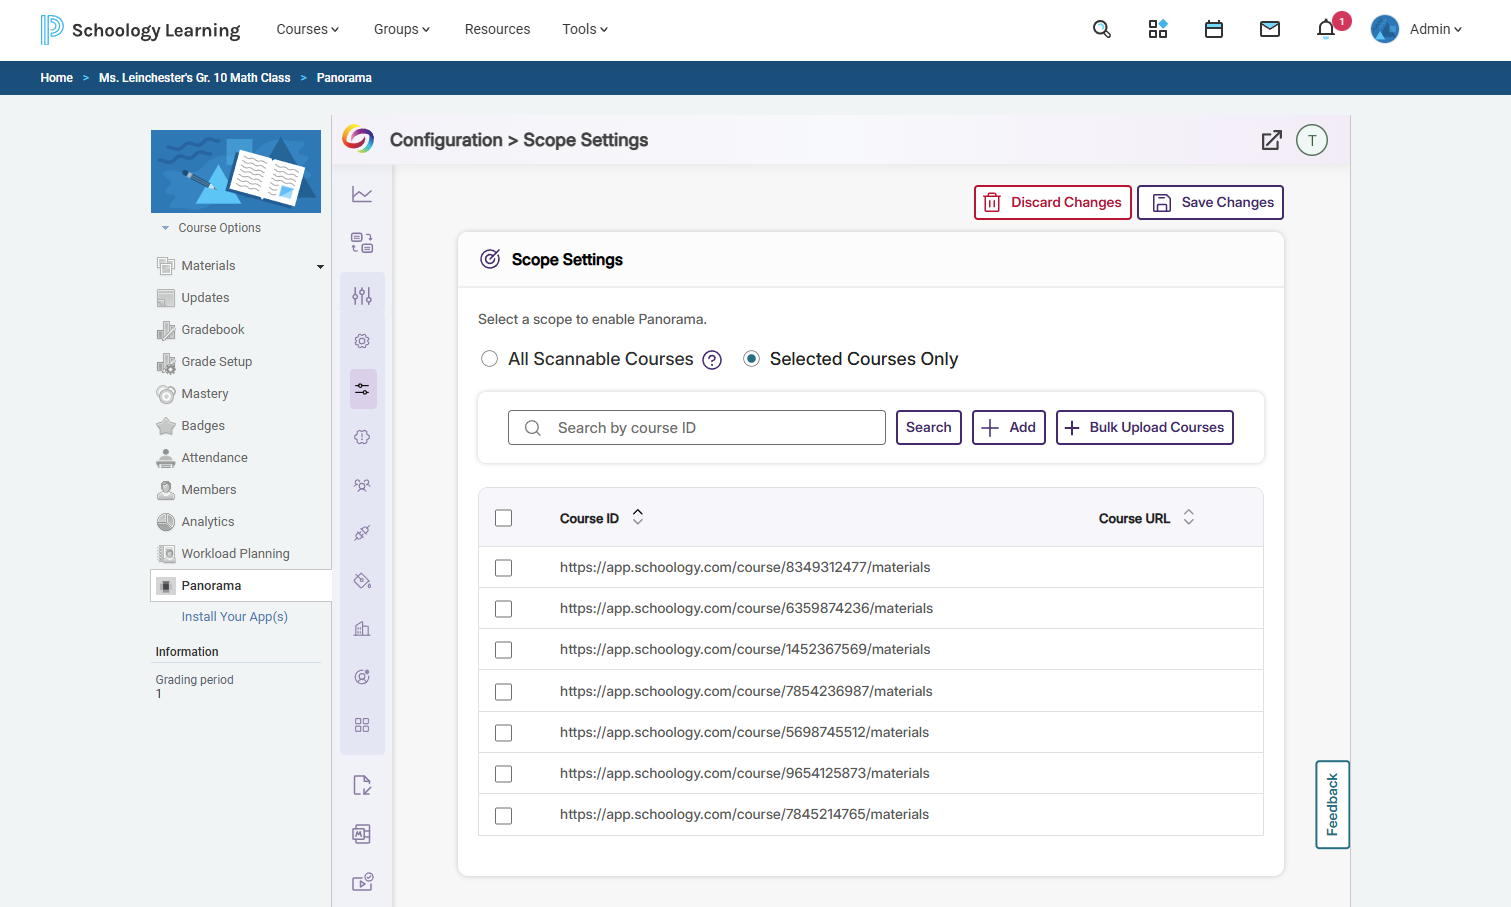Screen dimensions: 1511x907
Task: Expand the Course Options disclosure
Action: click(211, 228)
